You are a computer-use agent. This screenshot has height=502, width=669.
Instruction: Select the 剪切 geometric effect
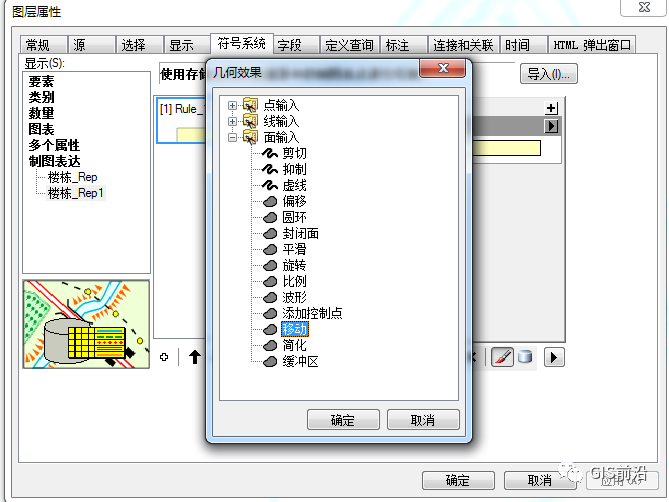pos(294,153)
